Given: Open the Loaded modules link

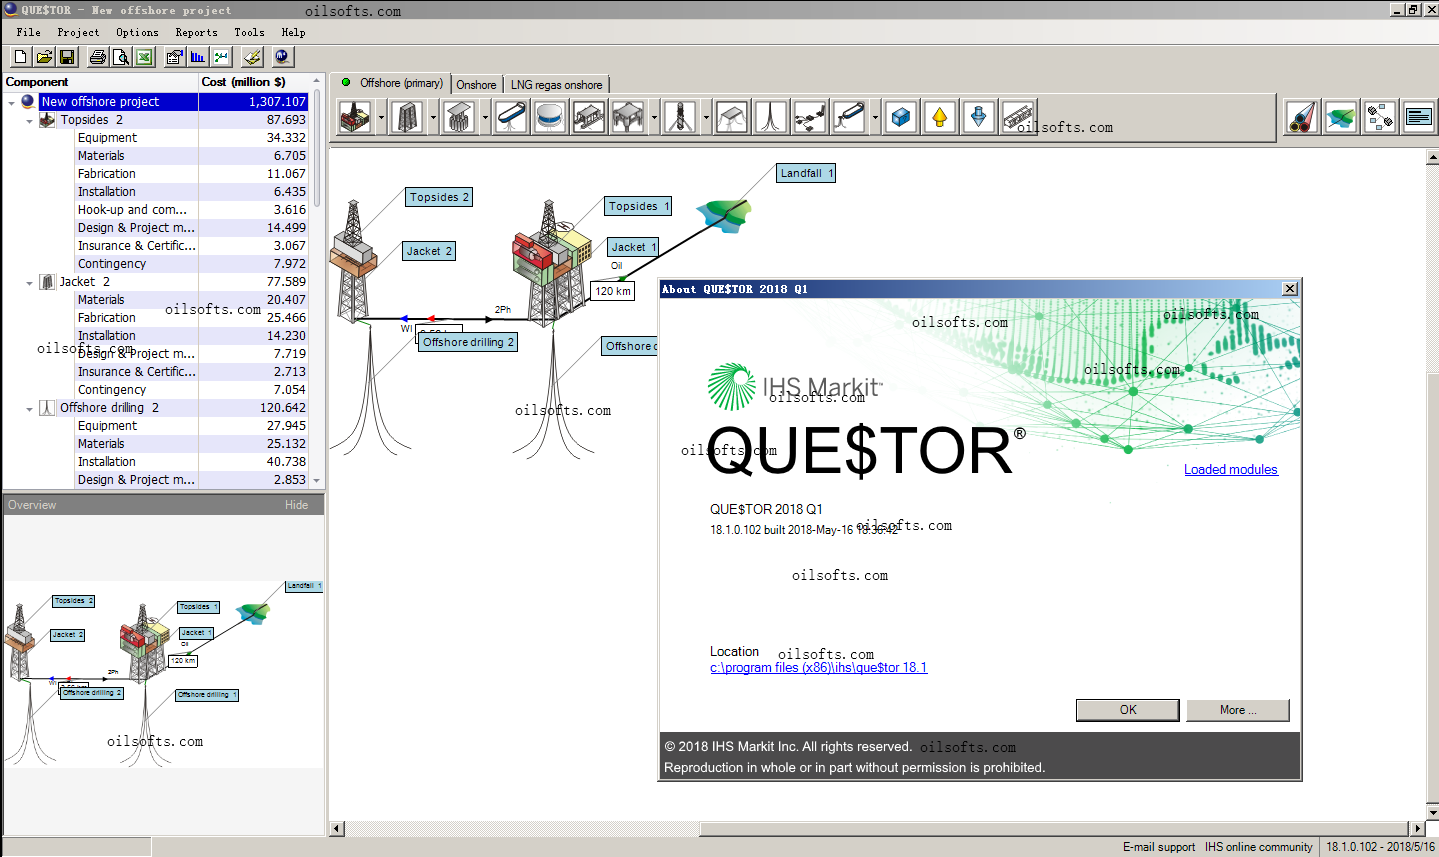Looking at the screenshot, I should (x=1231, y=469).
